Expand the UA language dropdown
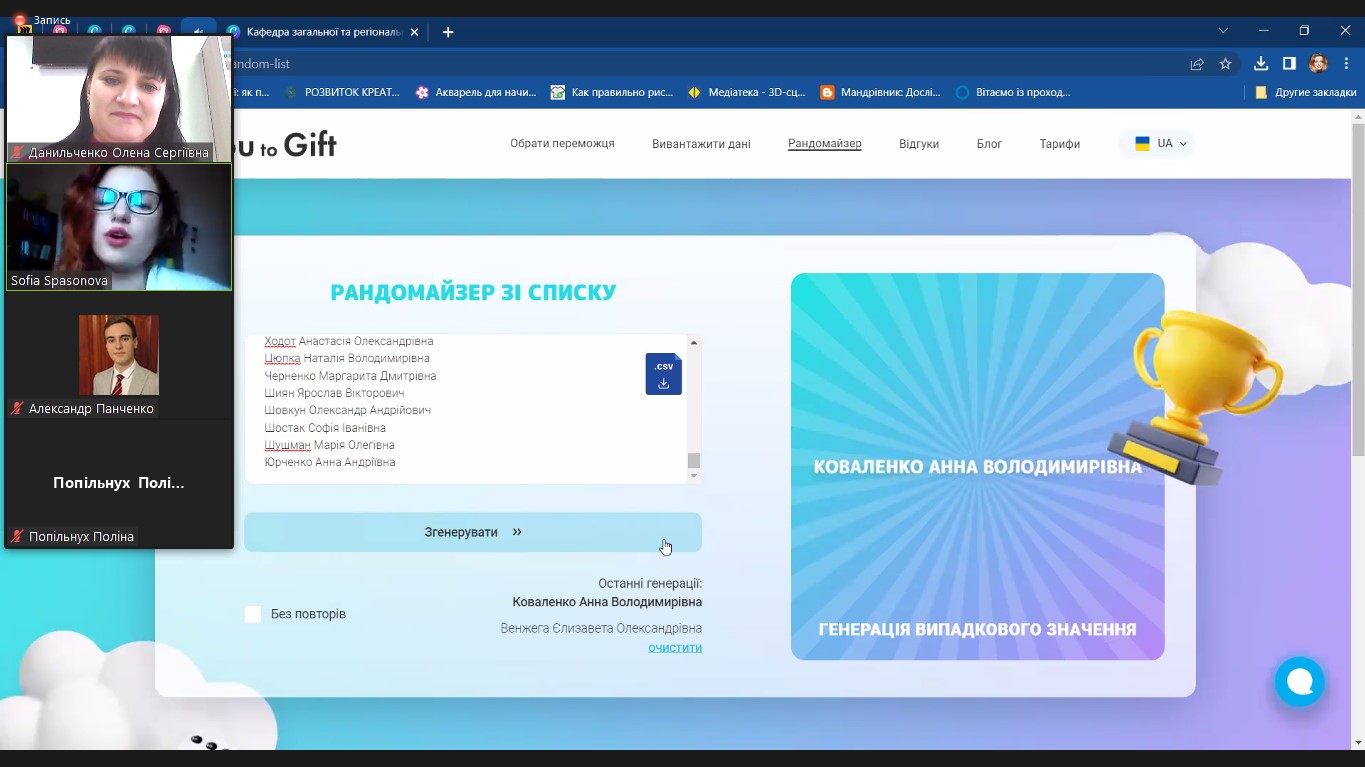Image resolution: width=1365 pixels, height=767 pixels. pyautogui.click(x=1158, y=144)
